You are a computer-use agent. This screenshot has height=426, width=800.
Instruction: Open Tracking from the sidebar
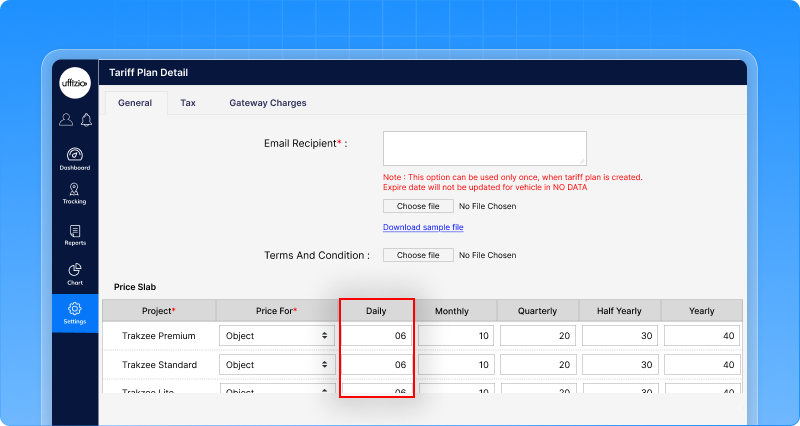tap(75, 194)
